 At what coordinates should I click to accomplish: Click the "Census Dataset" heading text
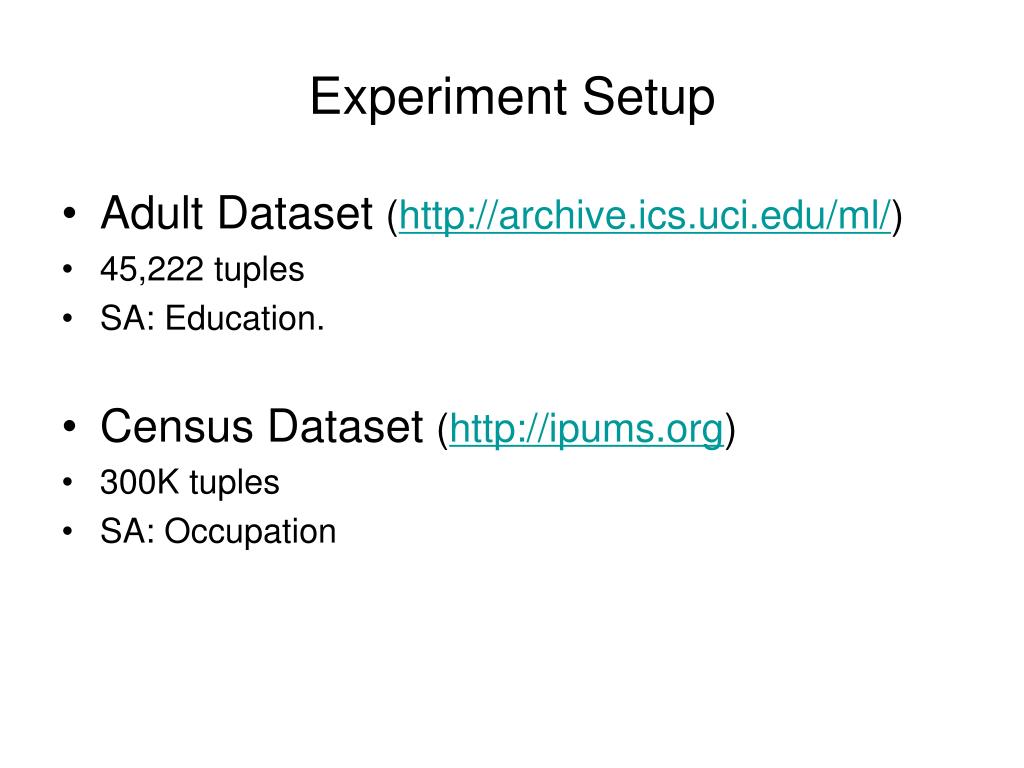point(262,426)
